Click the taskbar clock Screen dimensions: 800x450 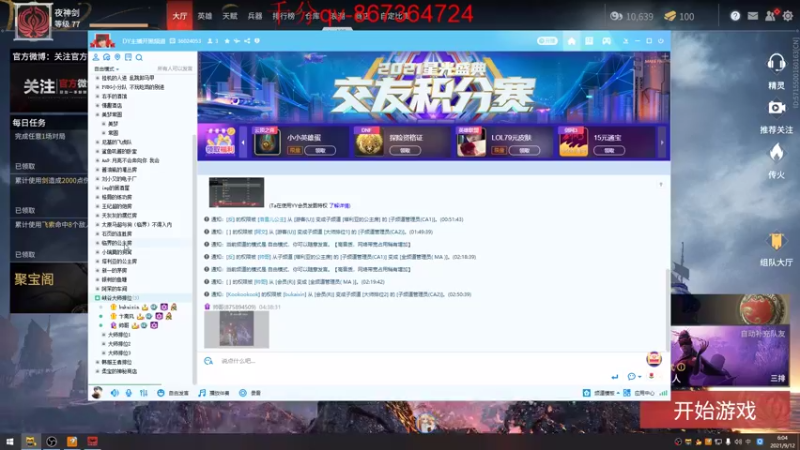pyautogui.click(x=782, y=442)
